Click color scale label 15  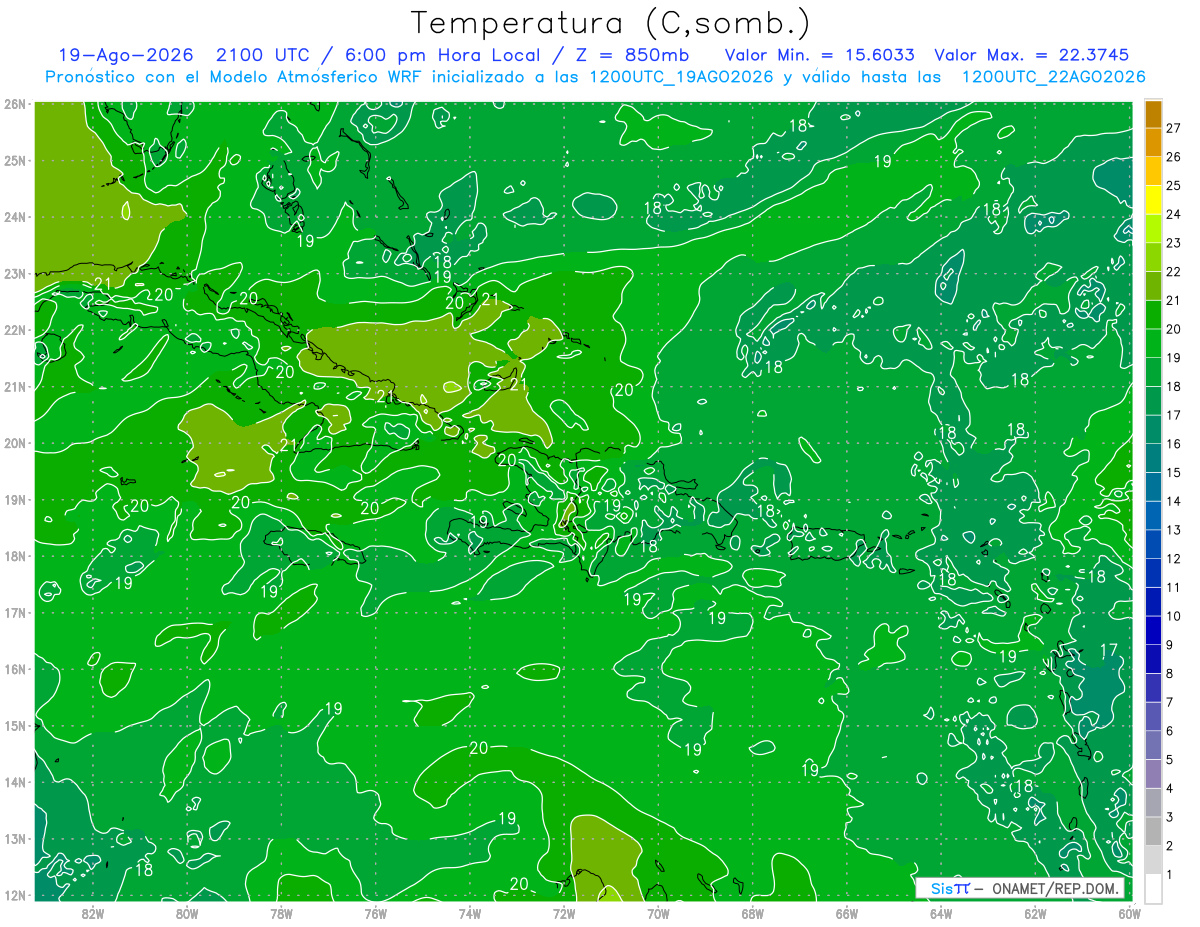[x=1173, y=472]
